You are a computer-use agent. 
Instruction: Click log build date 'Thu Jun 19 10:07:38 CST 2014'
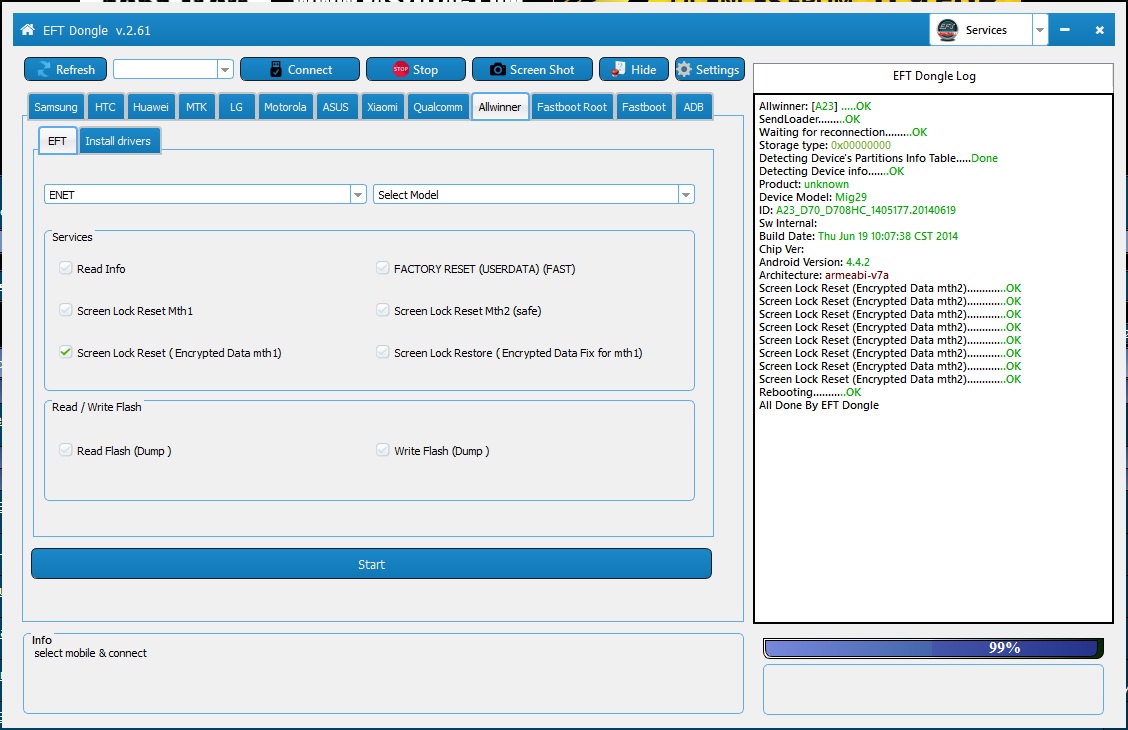(888, 236)
